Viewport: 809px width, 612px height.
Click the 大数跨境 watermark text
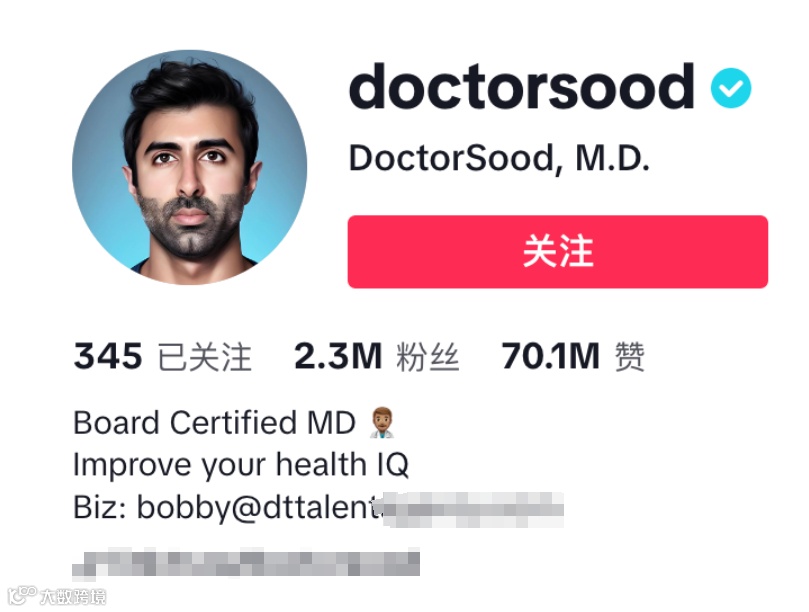pos(73,597)
